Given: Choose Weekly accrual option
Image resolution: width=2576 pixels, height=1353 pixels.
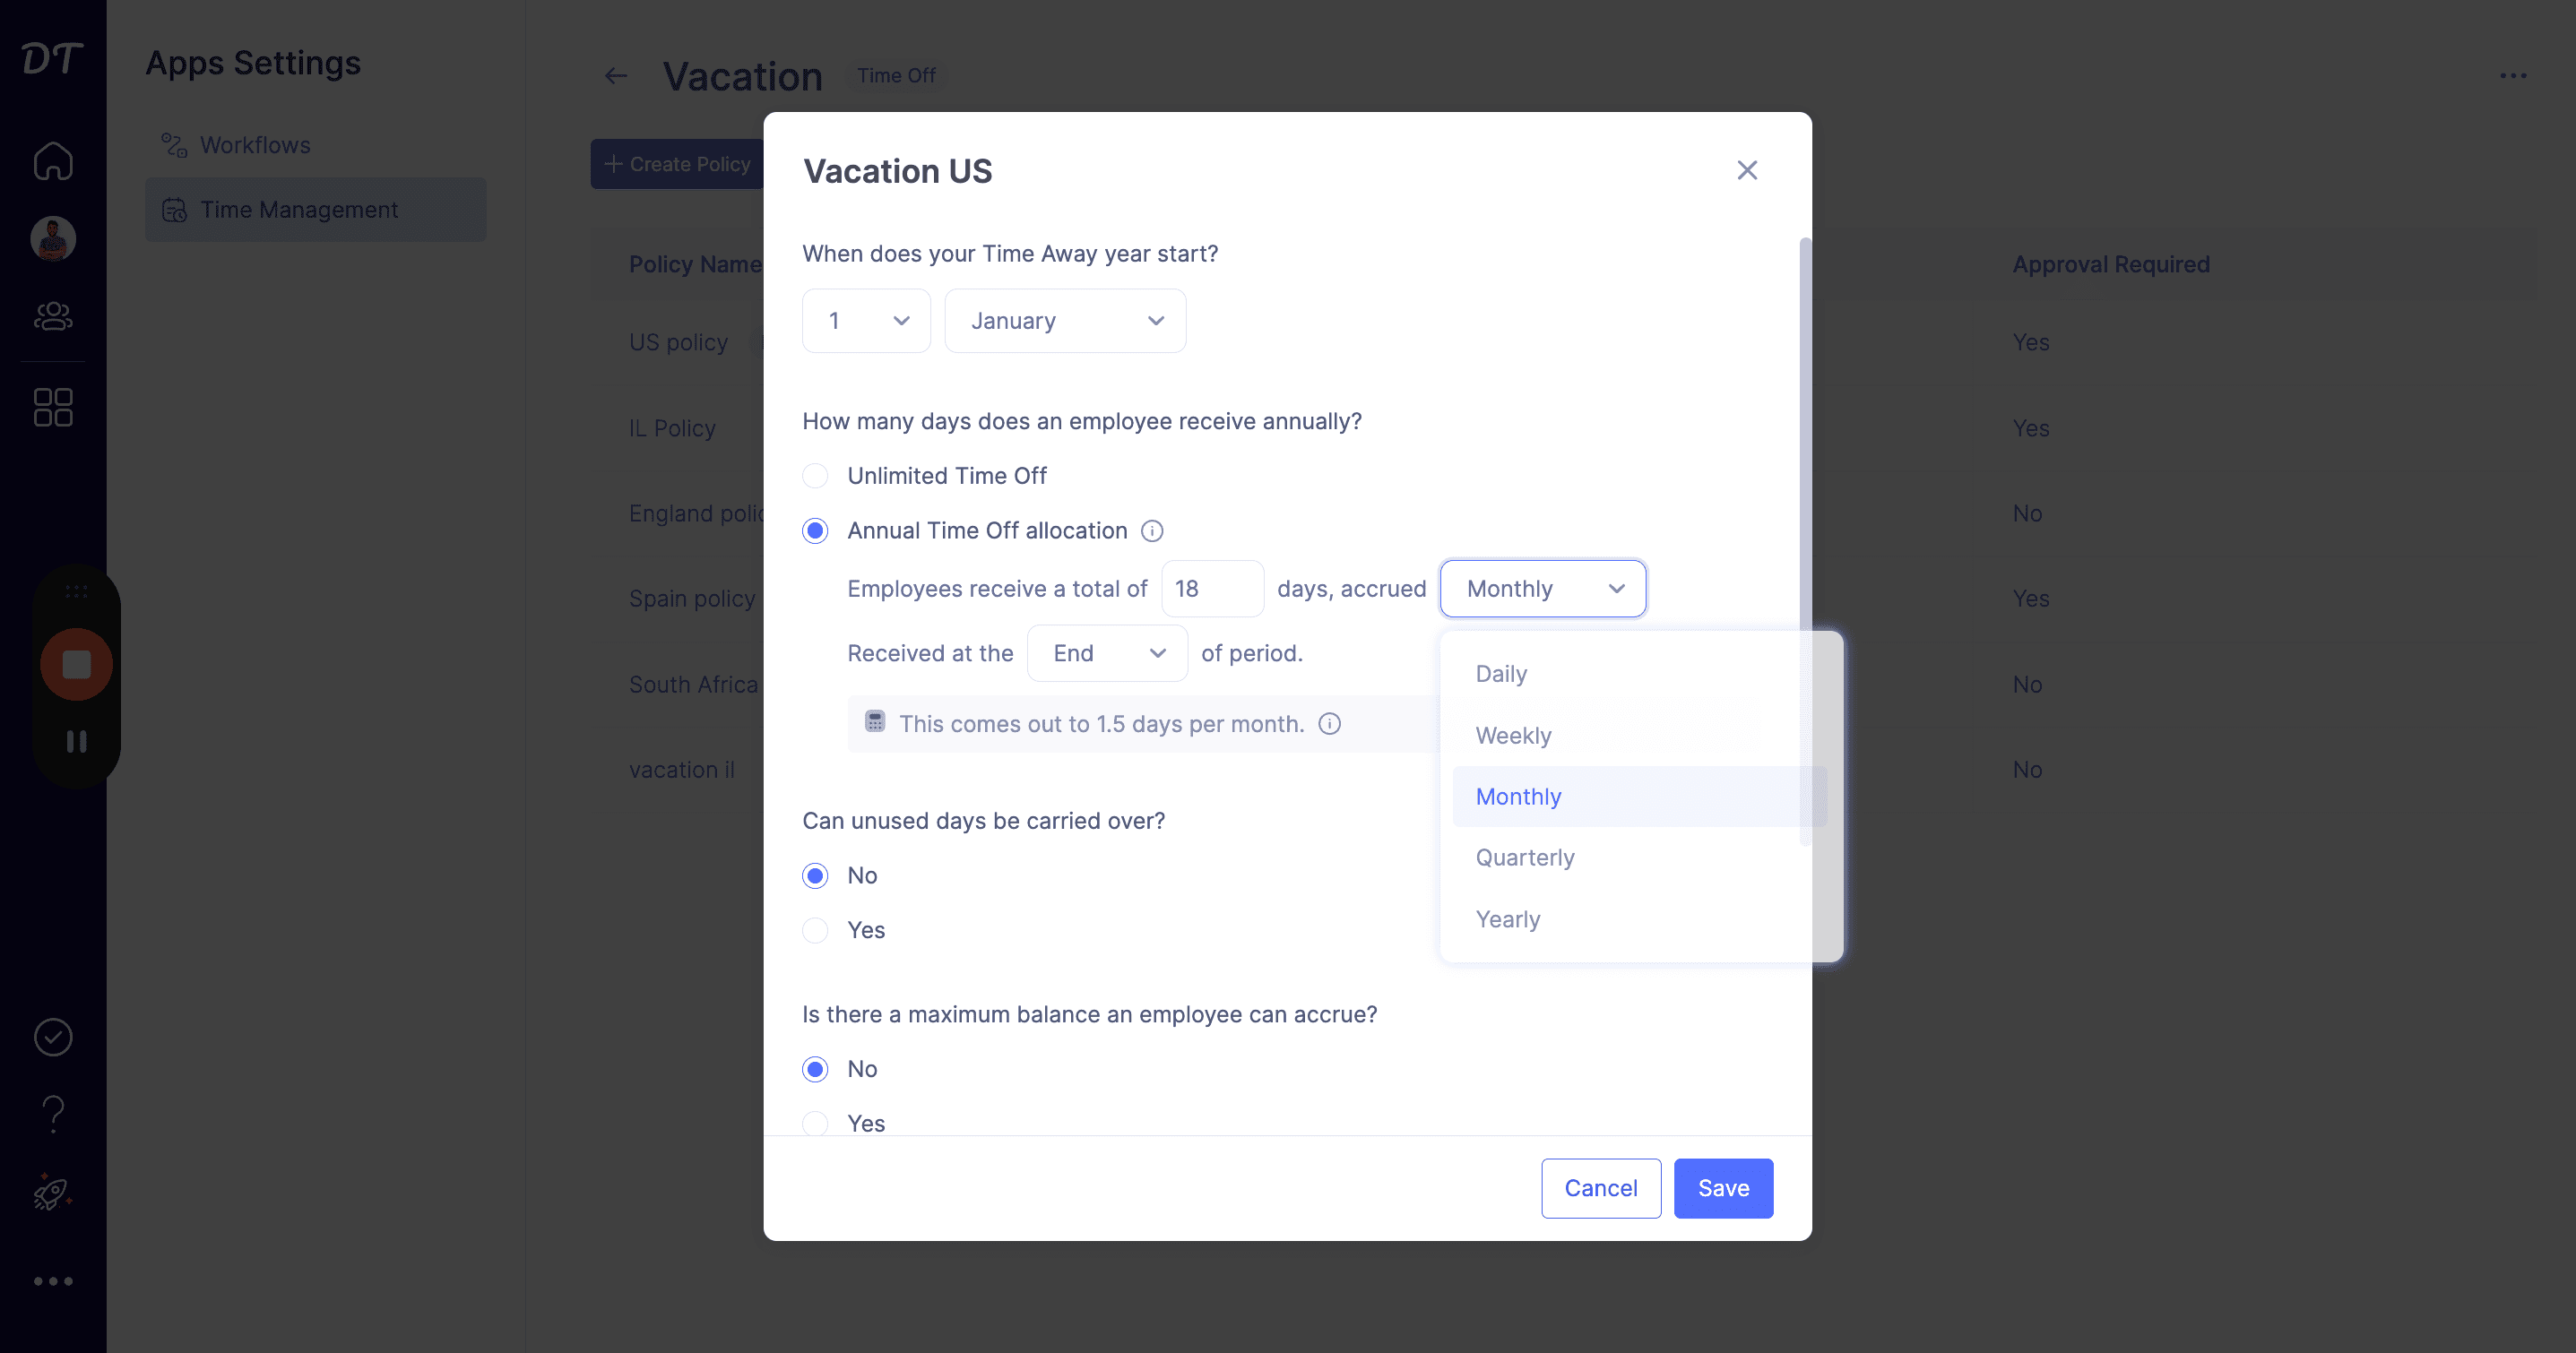Looking at the screenshot, I should point(1639,736).
